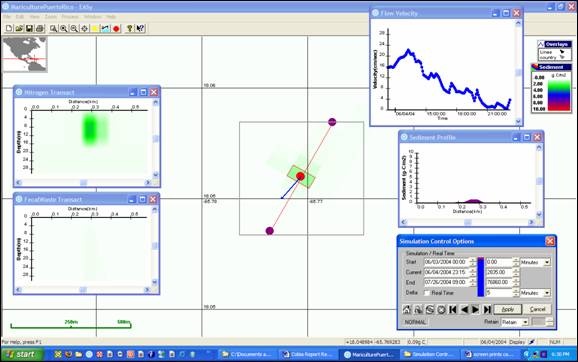This screenshot has height=362, width=578.
Task: Skip to simulation end
Action: tap(487, 309)
